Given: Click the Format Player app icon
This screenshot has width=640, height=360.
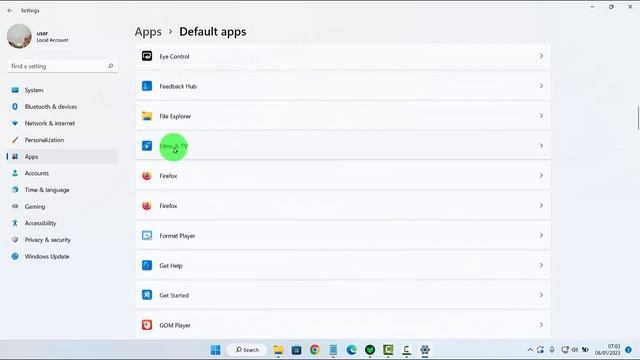Looking at the screenshot, I should 147,236.
